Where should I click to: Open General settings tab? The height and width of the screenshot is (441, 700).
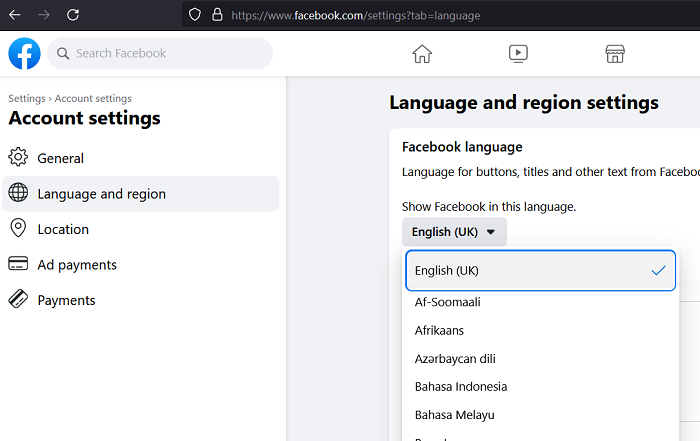click(x=60, y=158)
